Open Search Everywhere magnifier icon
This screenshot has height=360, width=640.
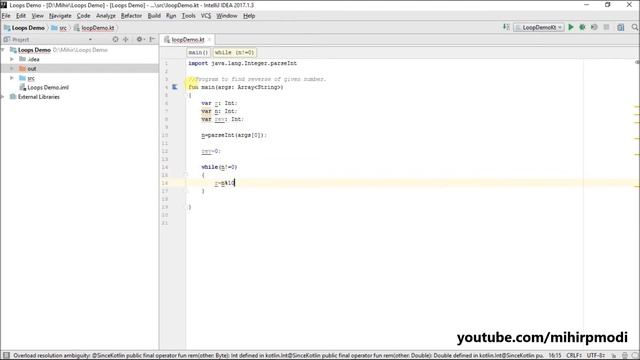click(635, 27)
